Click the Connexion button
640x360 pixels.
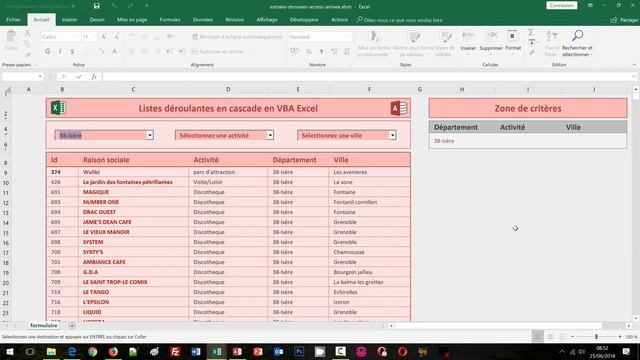click(x=562, y=5)
